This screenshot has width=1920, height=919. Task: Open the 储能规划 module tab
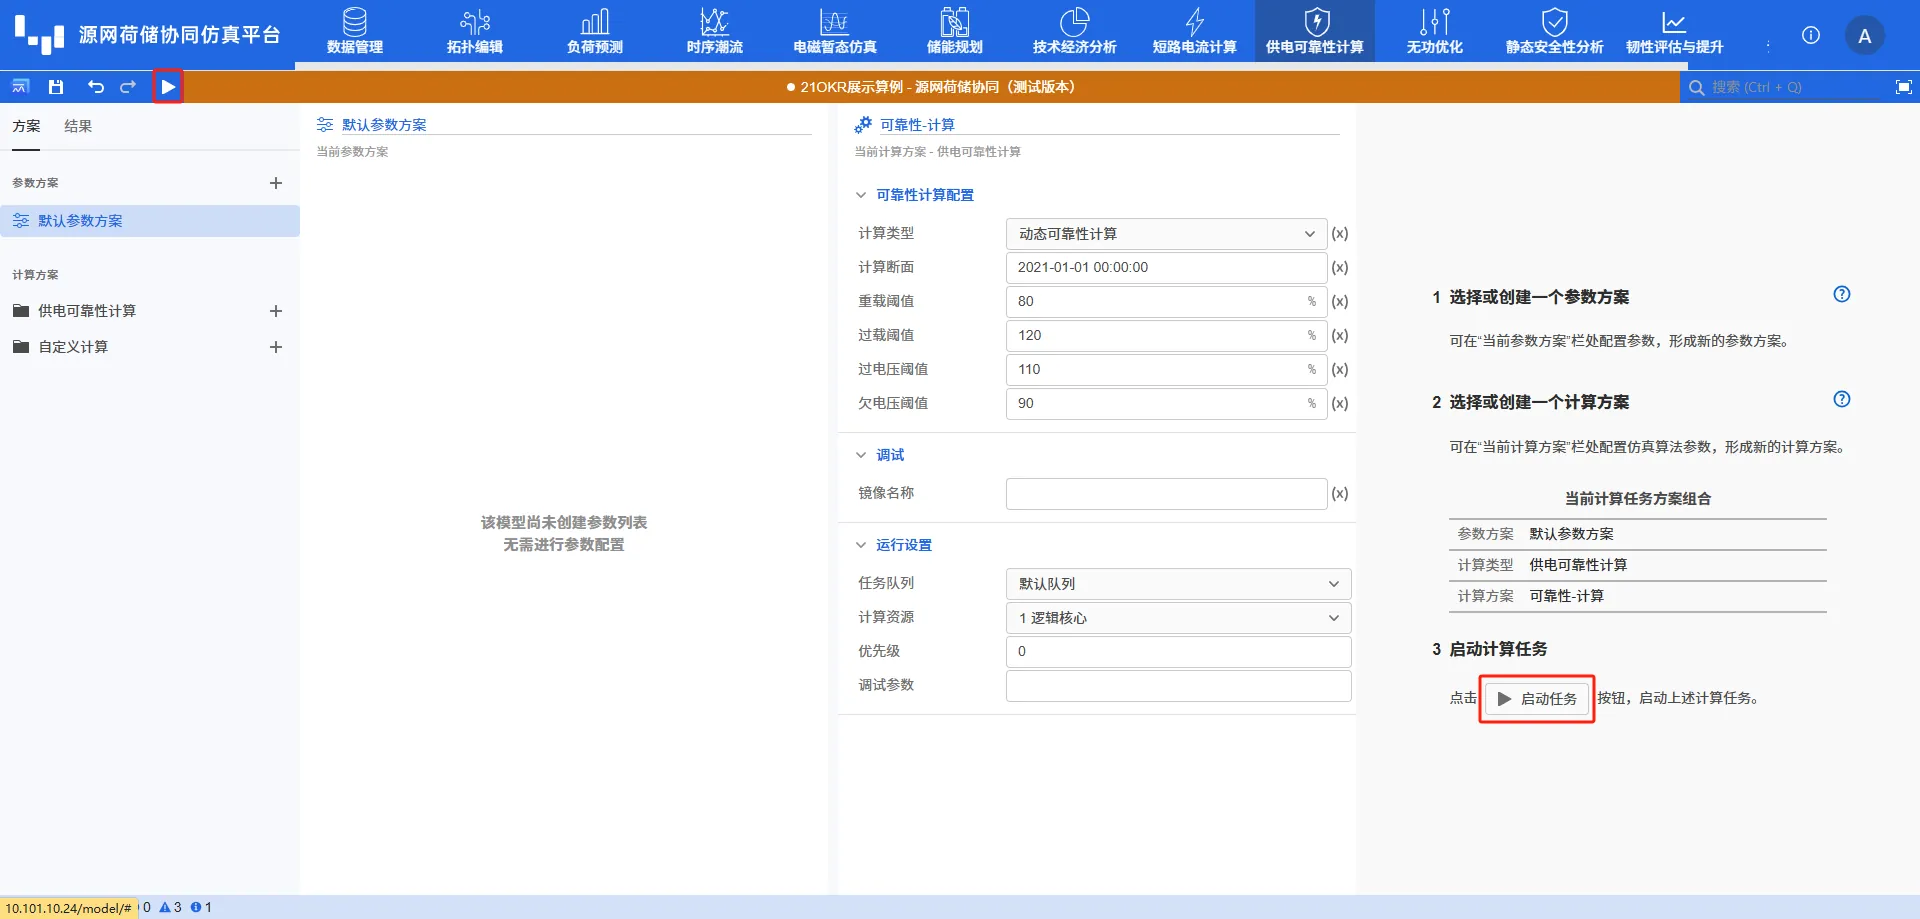[954, 31]
